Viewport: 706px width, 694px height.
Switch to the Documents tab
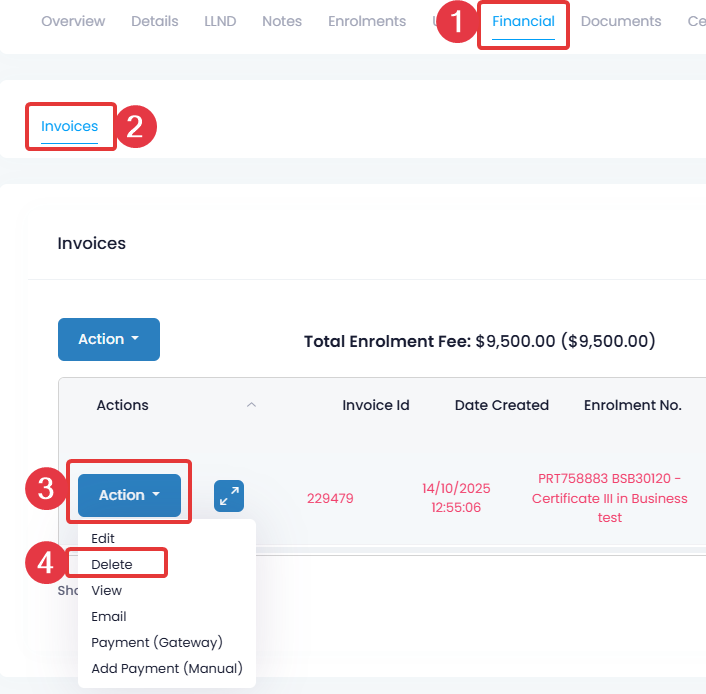(621, 21)
